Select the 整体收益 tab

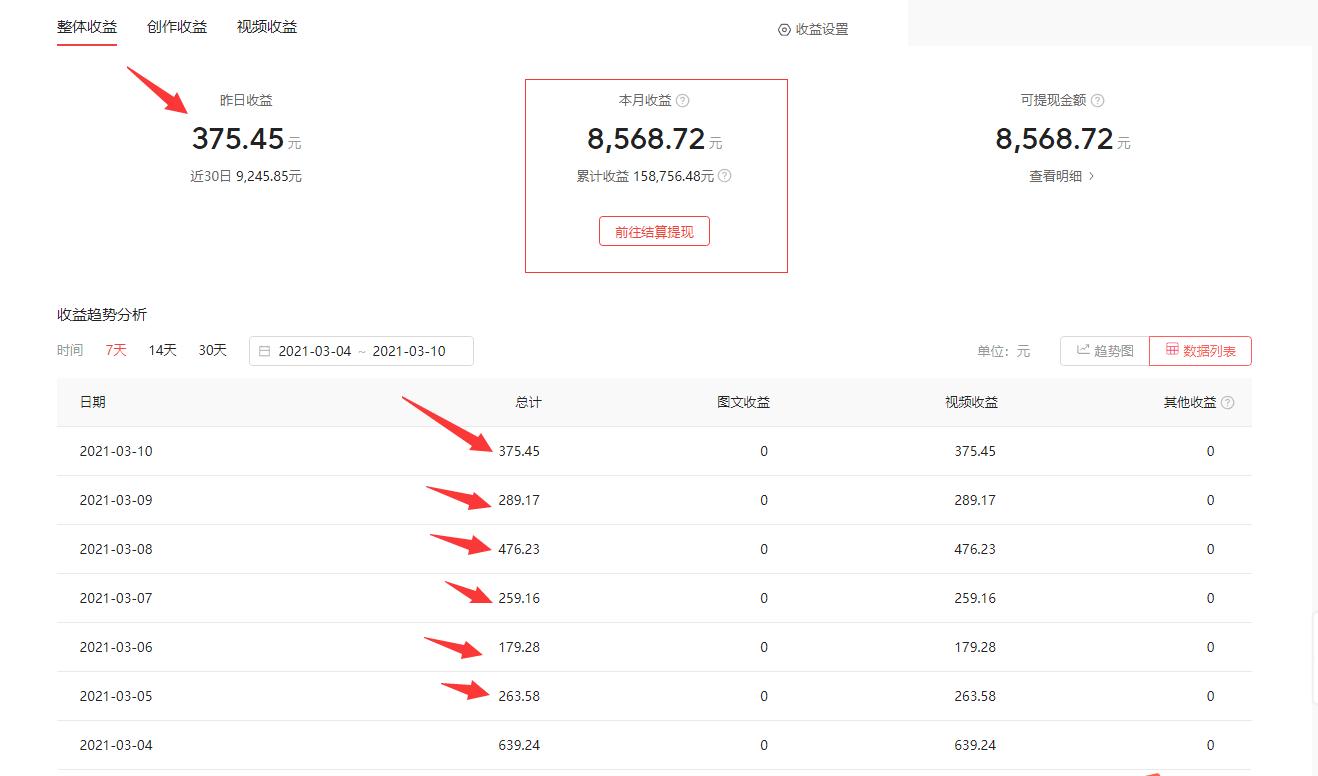pos(87,27)
